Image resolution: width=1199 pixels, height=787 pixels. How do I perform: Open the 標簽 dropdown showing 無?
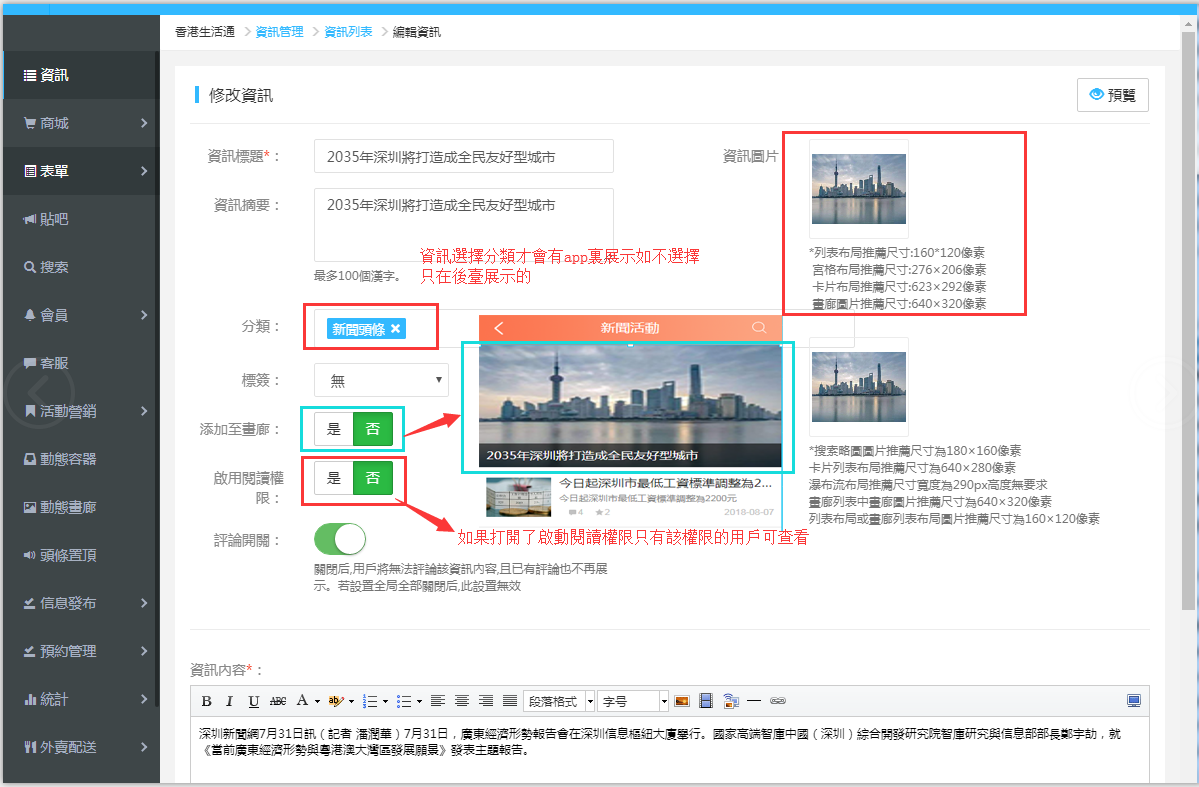point(381,380)
